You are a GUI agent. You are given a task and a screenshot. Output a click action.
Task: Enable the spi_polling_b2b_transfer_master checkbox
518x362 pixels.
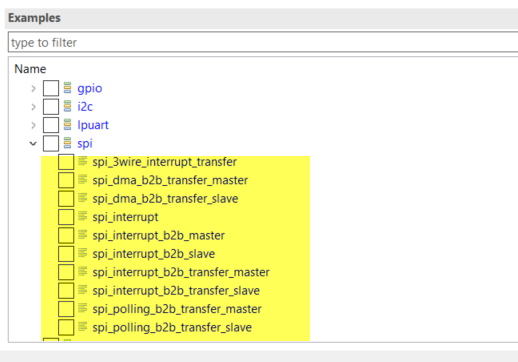click(66, 309)
